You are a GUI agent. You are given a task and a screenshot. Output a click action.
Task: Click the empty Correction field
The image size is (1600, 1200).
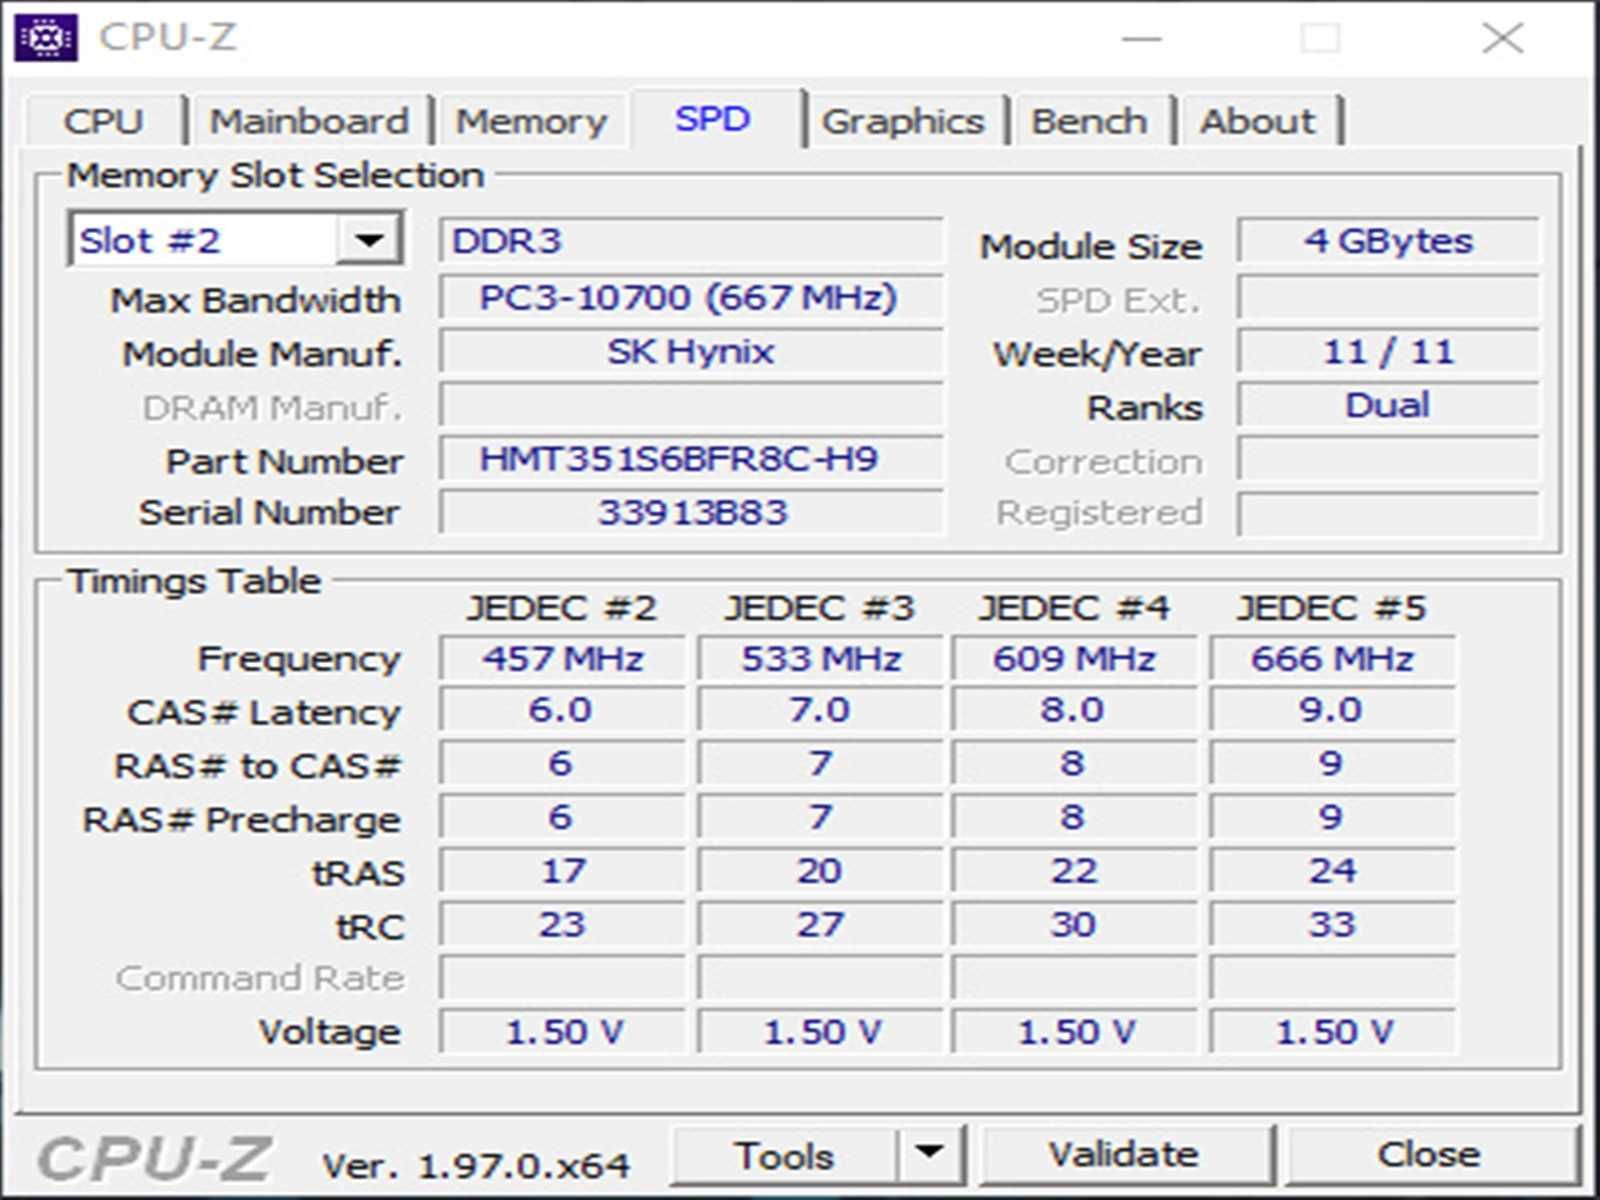1388,459
